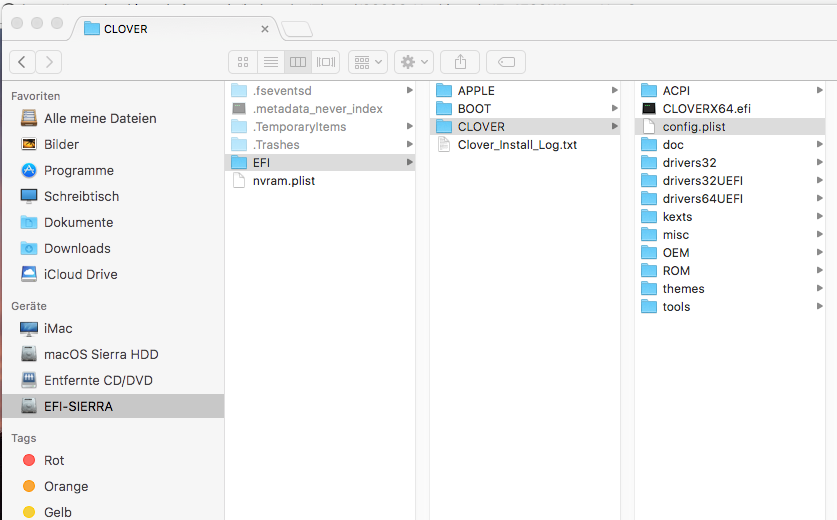This screenshot has width=837, height=520.
Task: Go back using the back arrow
Action: [x=22, y=62]
